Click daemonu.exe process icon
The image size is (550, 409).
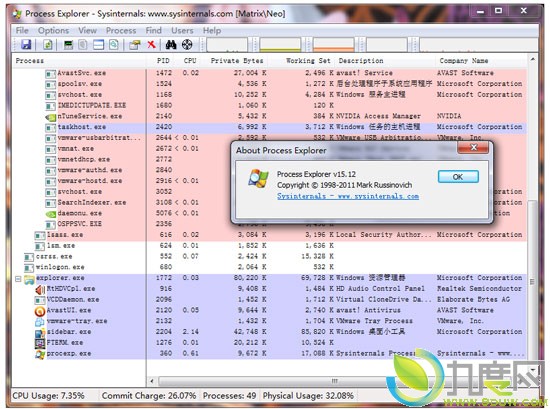tap(51, 214)
